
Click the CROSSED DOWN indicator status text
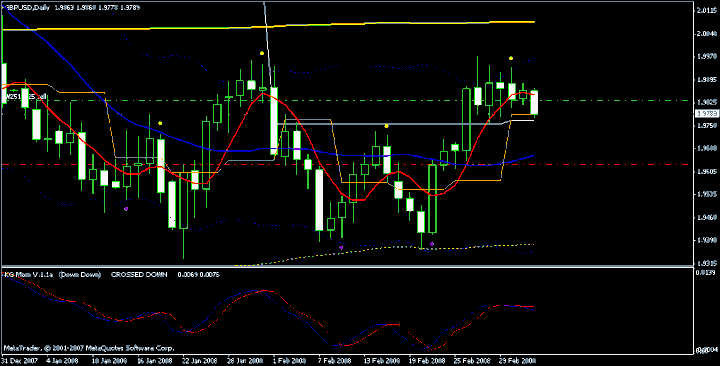[x=139, y=275]
